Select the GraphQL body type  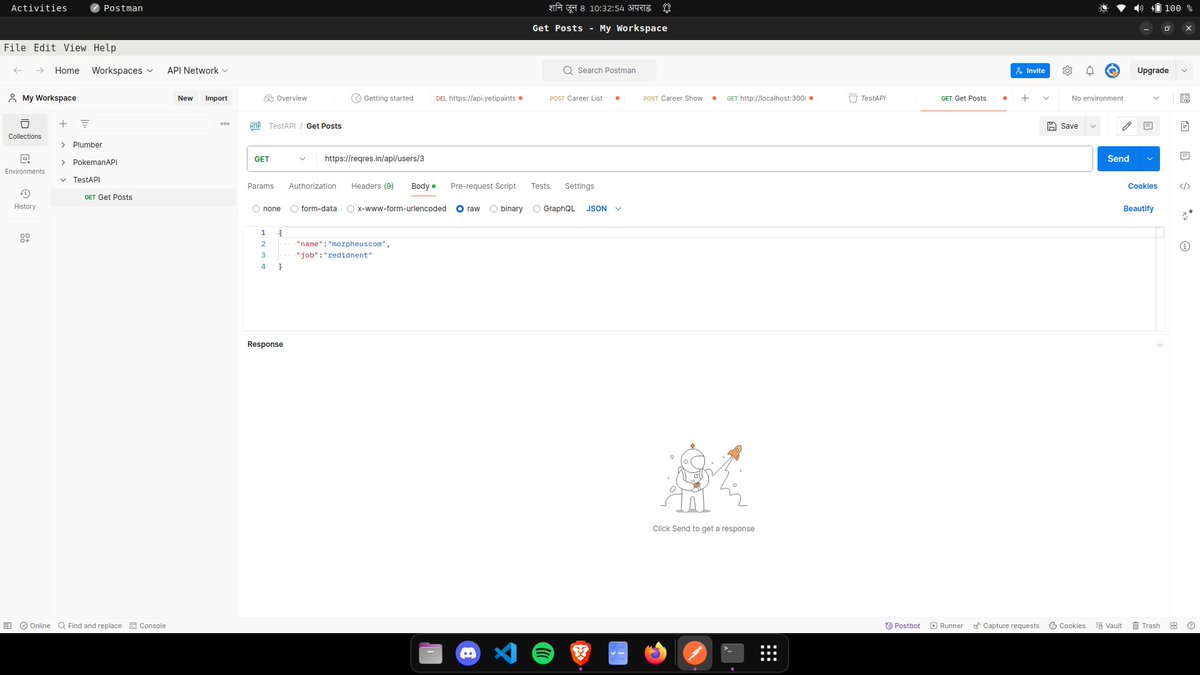pos(554,209)
